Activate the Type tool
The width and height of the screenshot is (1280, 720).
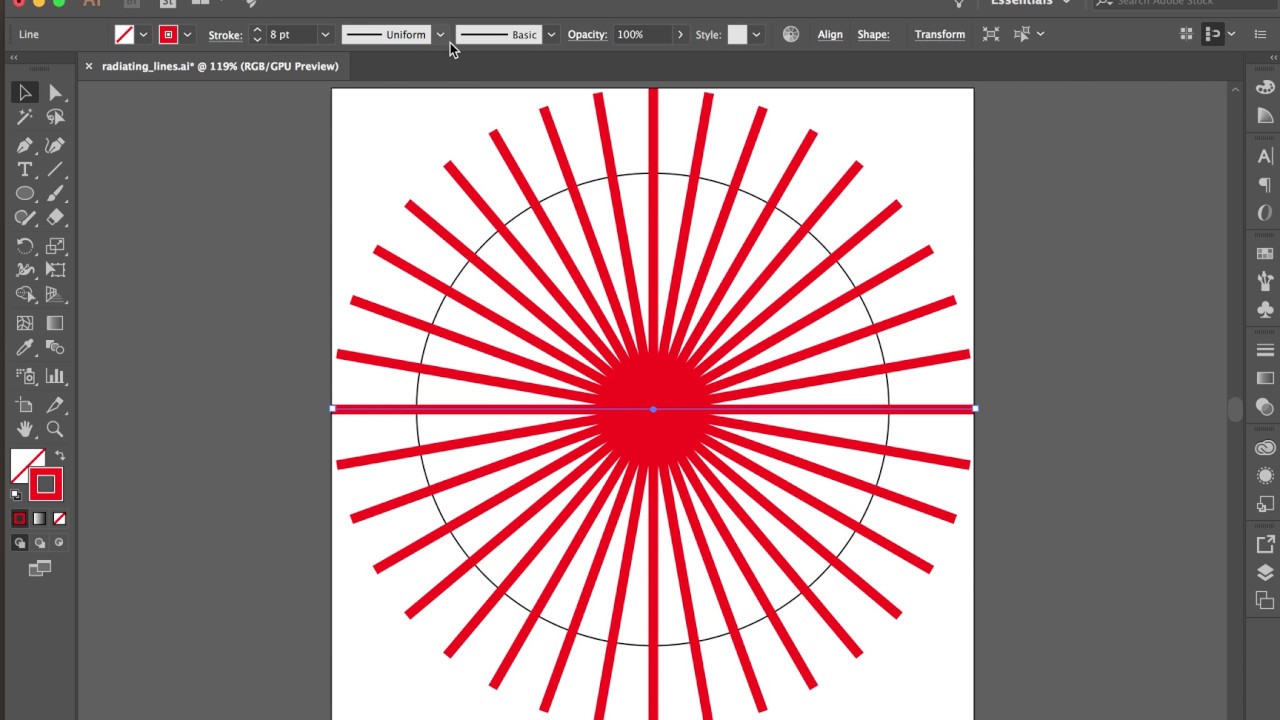tap(25, 169)
